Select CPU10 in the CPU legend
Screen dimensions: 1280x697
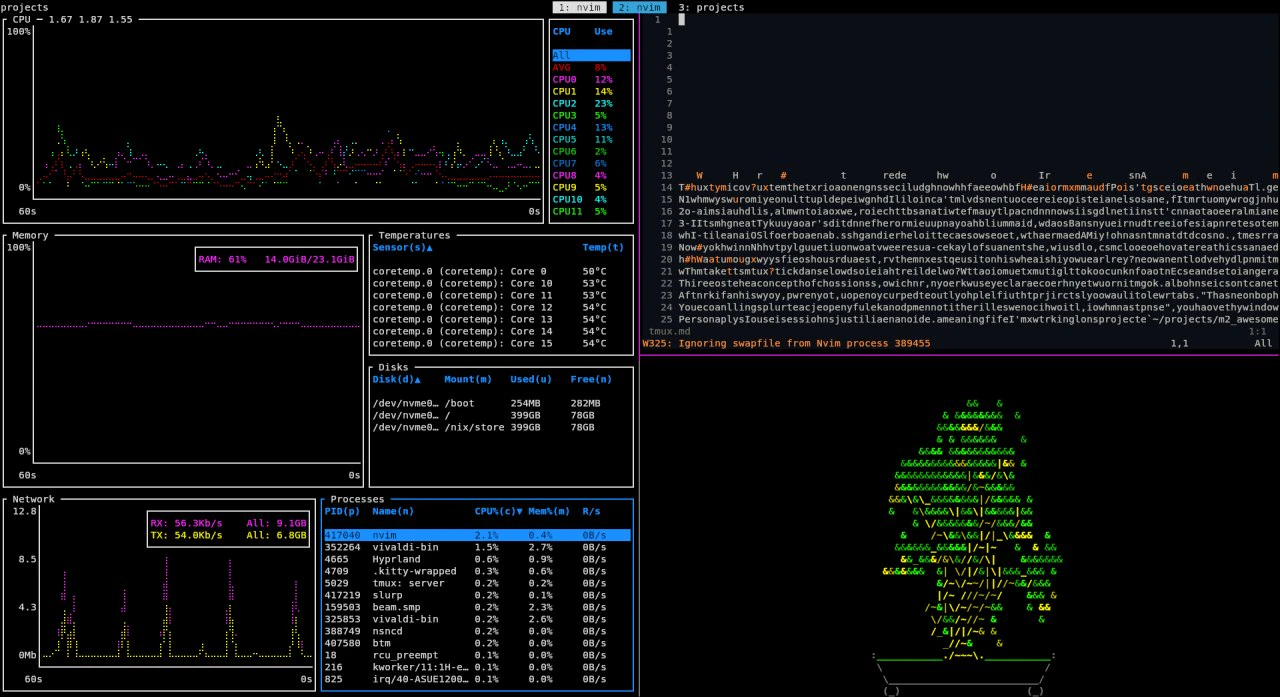click(591, 199)
